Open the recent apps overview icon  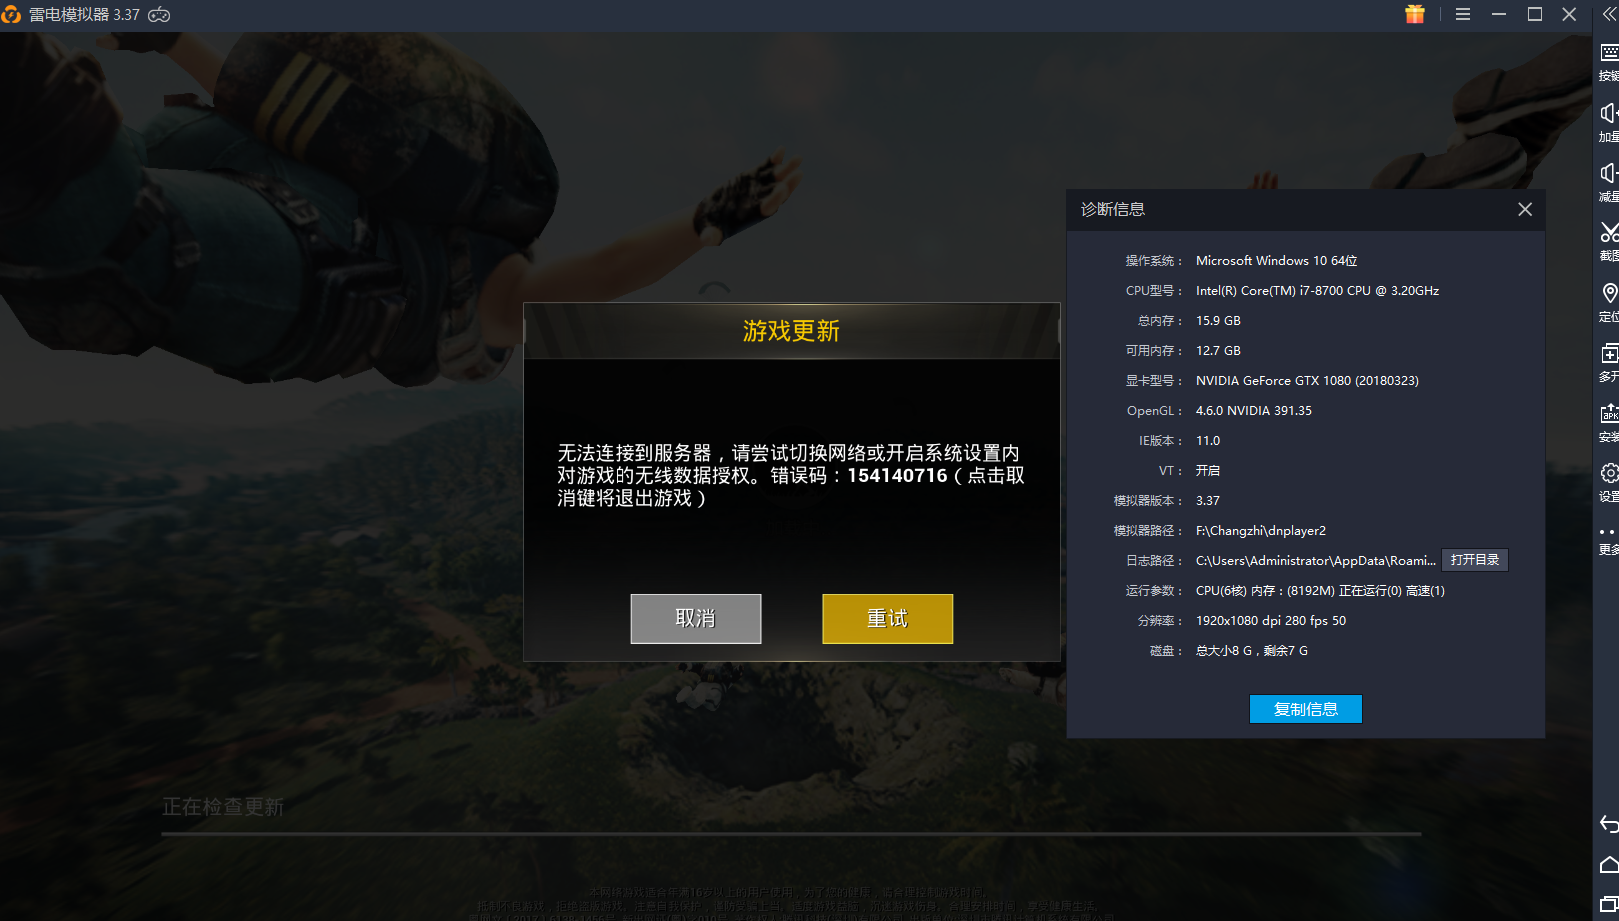[x=1608, y=904]
